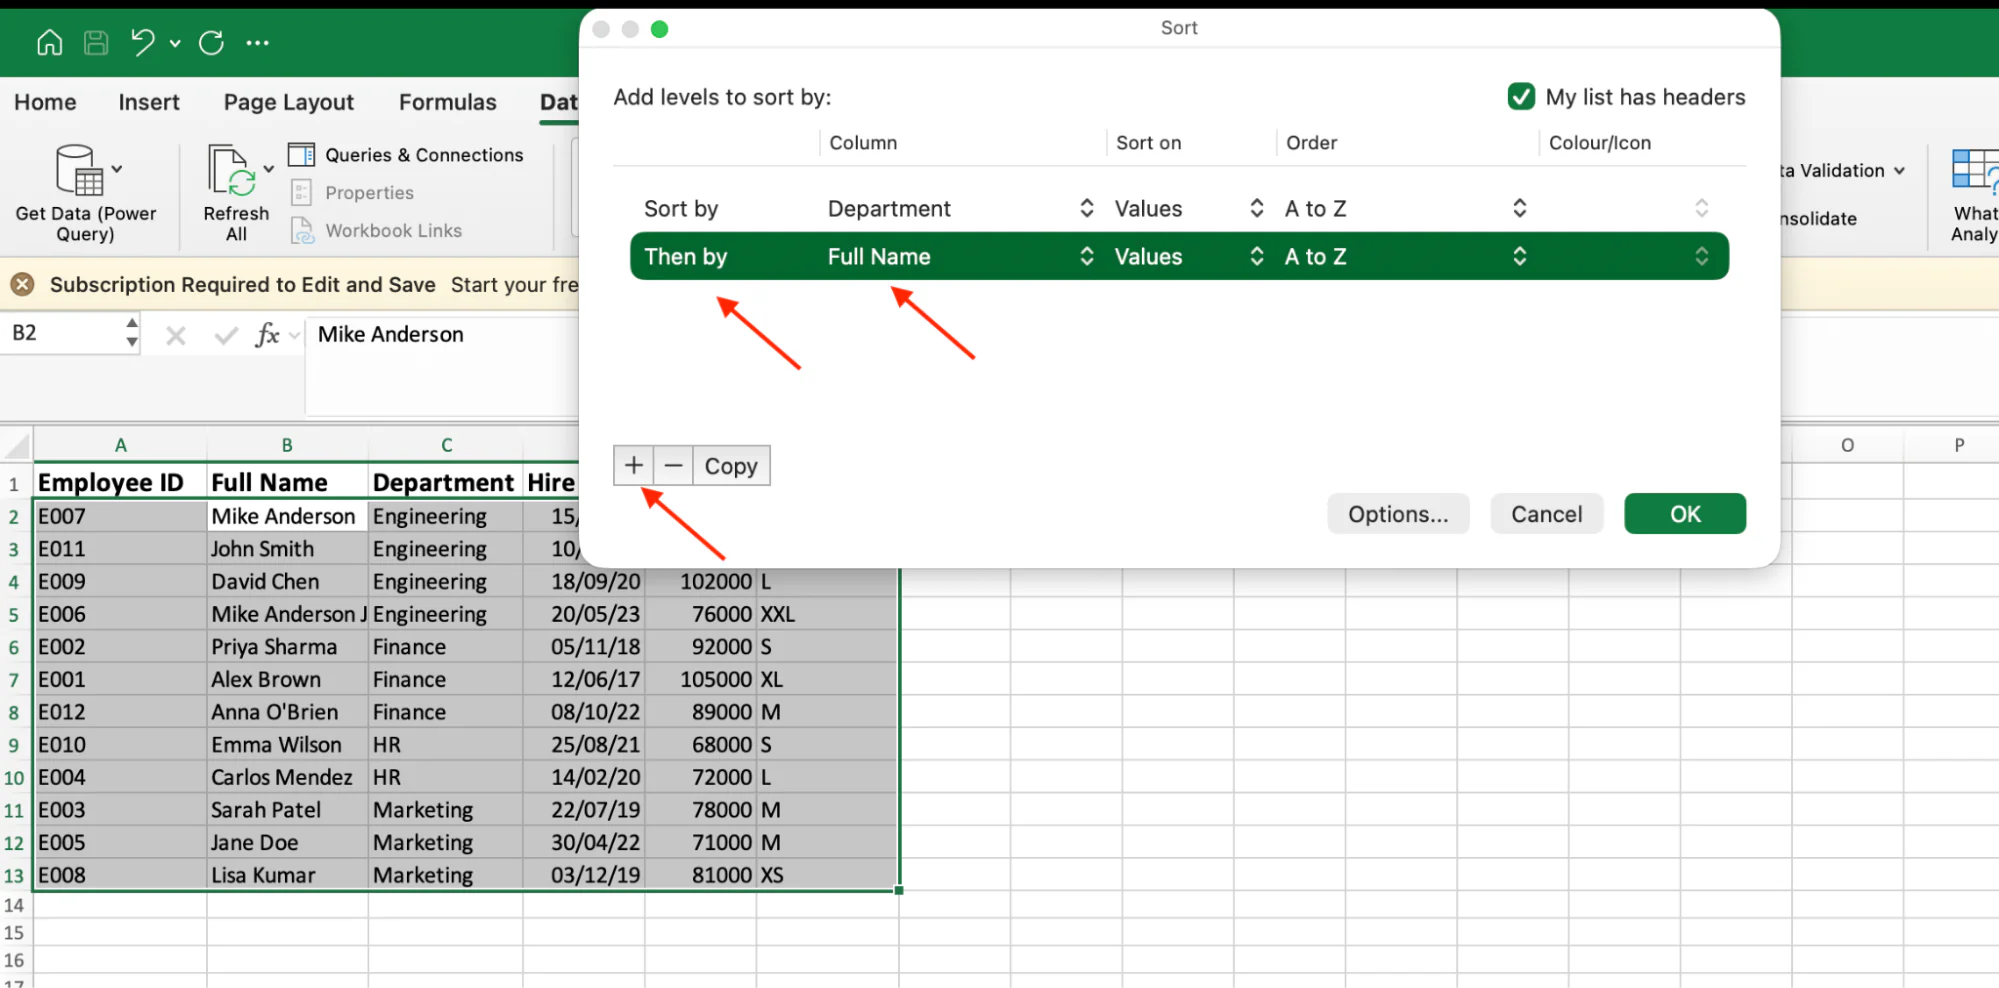Redo the last action

[x=211, y=43]
